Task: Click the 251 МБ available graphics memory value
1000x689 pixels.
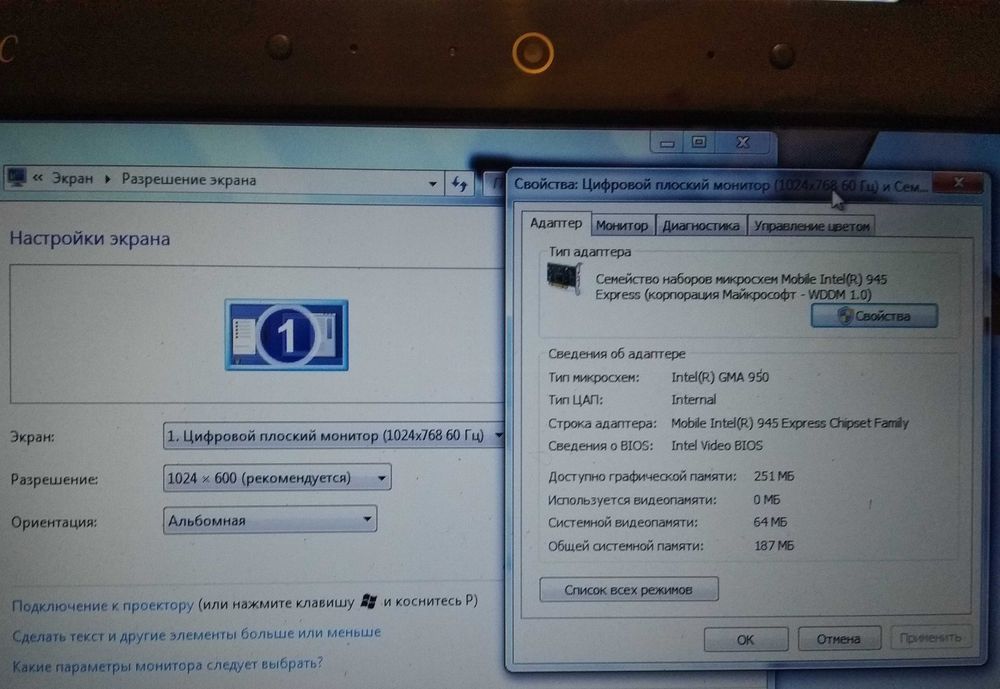Action: coord(774,476)
